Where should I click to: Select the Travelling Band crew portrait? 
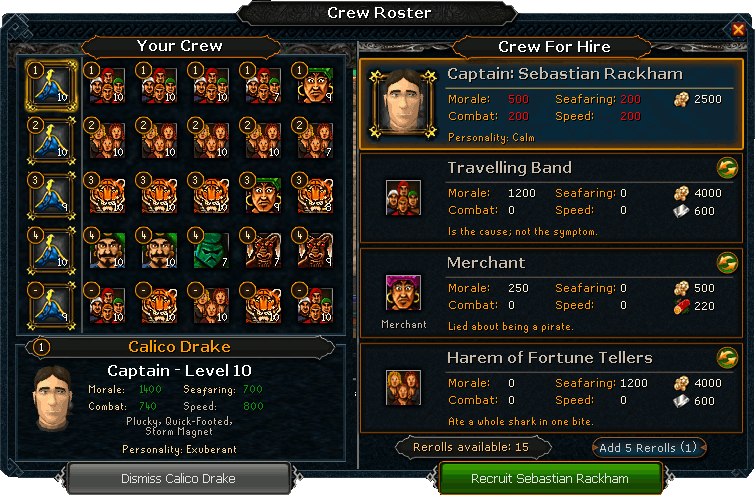(x=404, y=197)
